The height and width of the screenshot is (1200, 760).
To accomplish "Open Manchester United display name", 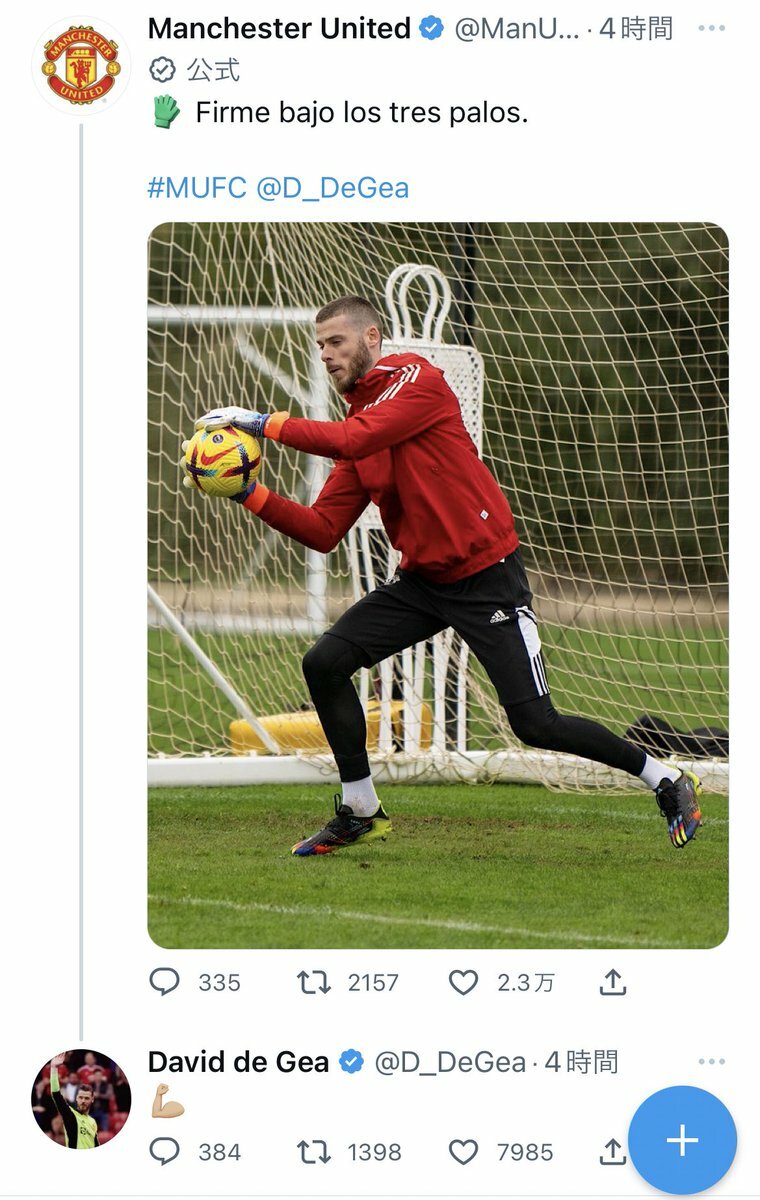I will point(279,29).
